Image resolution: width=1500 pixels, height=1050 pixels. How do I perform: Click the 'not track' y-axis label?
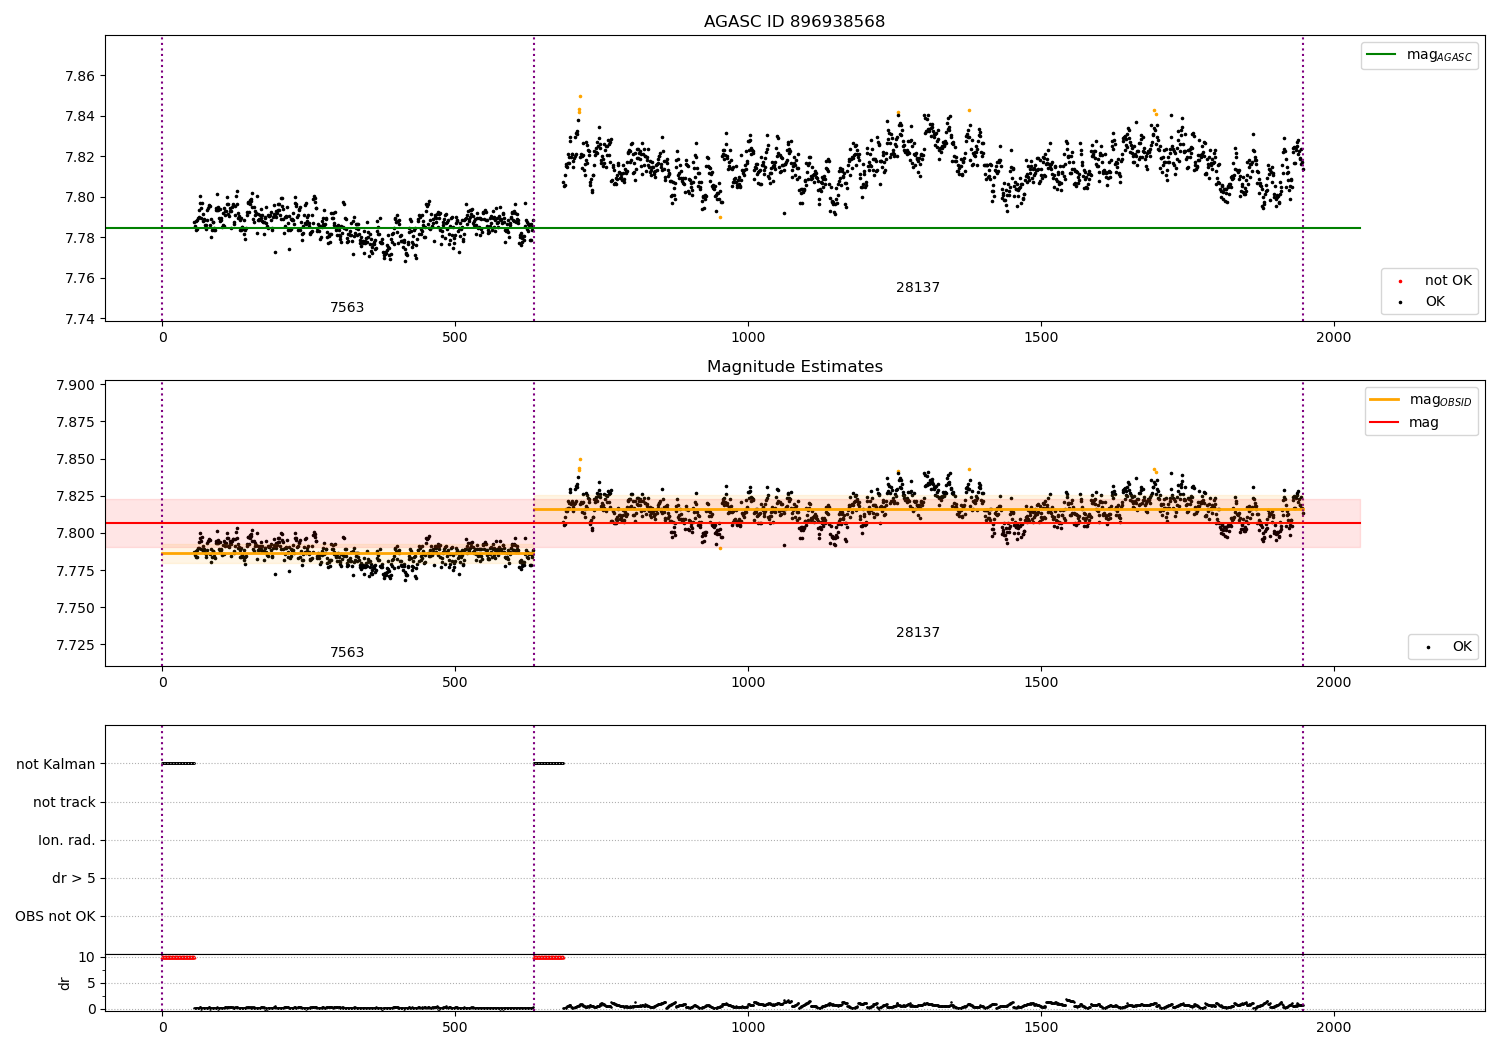point(64,802)
